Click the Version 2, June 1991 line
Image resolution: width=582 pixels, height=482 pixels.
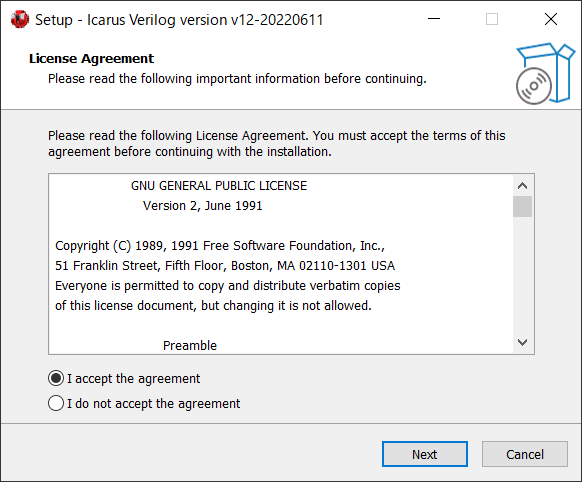[x=203, y=206]
